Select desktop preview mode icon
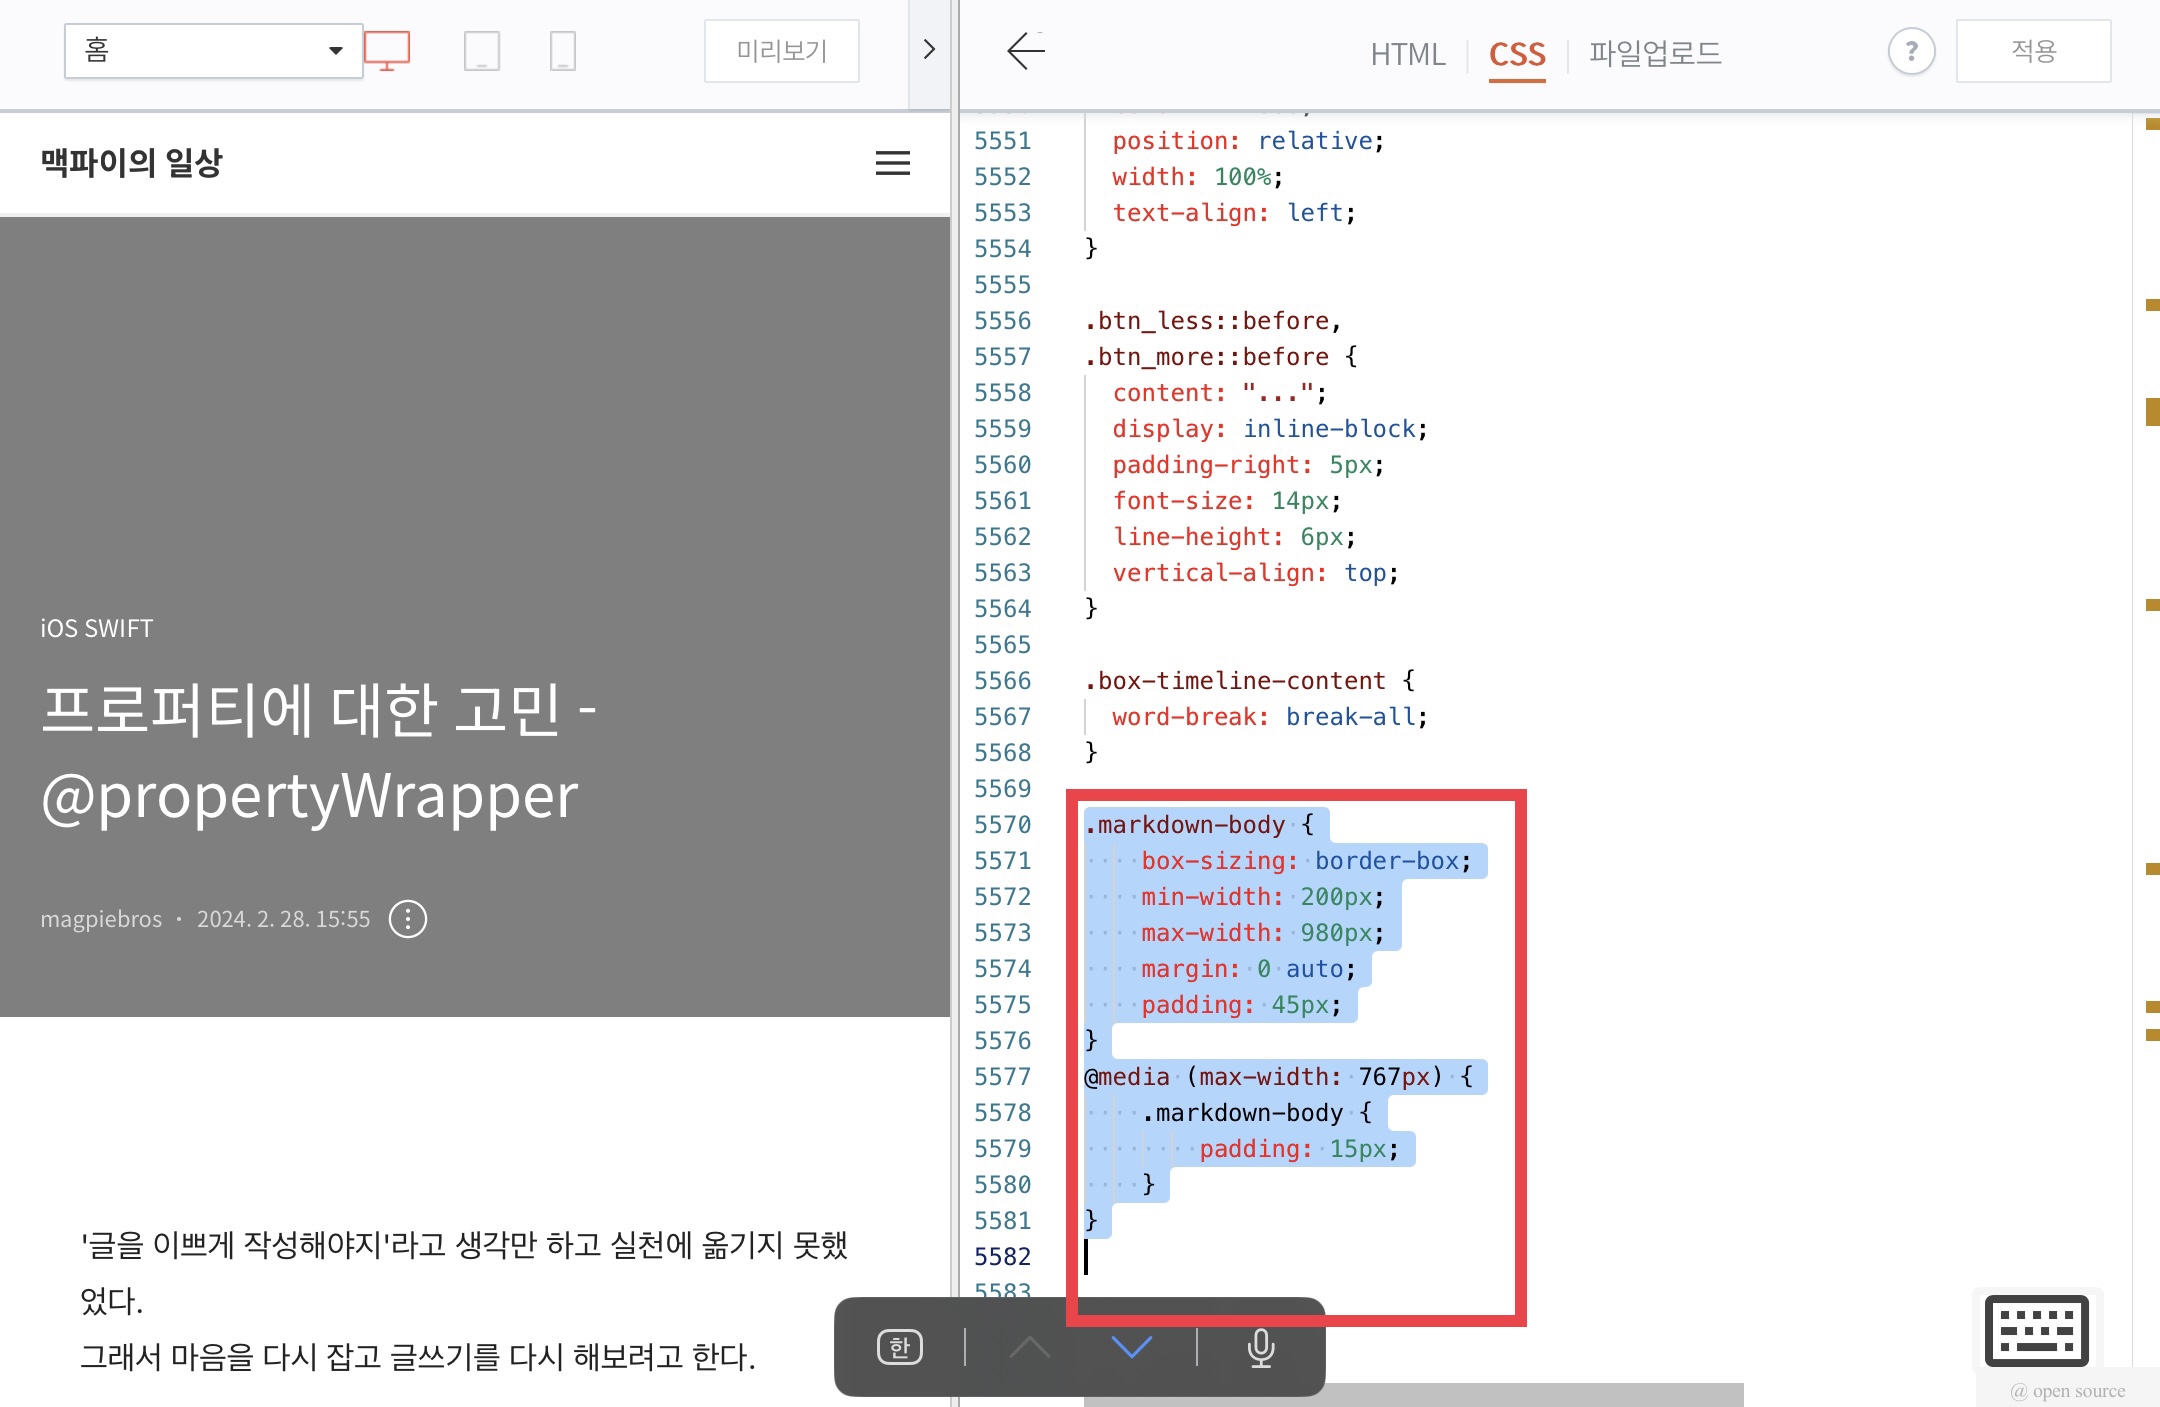 387,50
